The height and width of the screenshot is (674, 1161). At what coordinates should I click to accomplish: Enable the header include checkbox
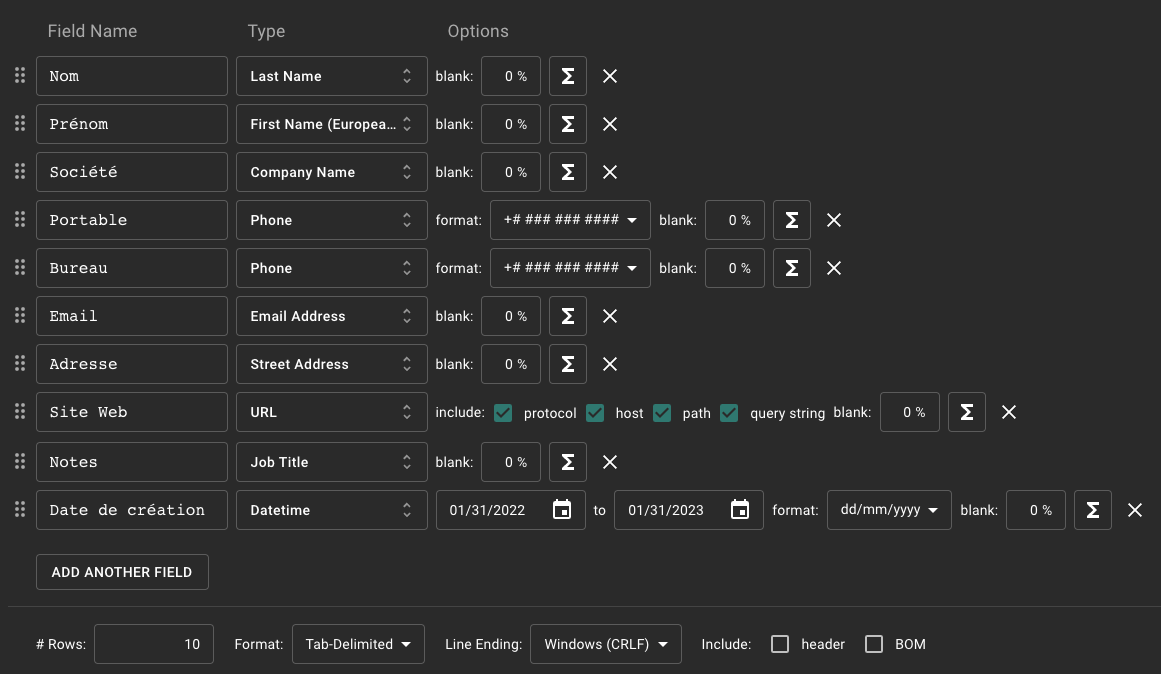[780, 644]
